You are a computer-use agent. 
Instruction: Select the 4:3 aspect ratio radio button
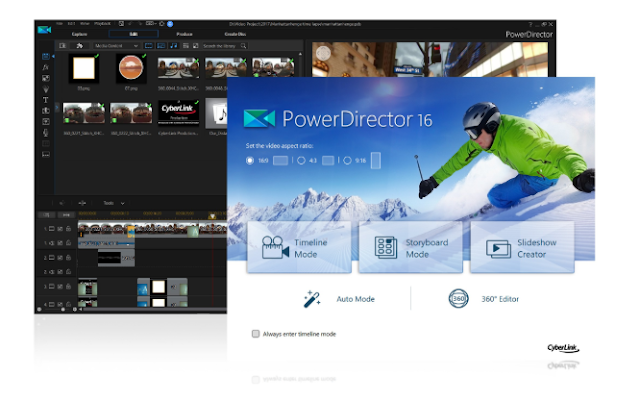coord(301,160)
